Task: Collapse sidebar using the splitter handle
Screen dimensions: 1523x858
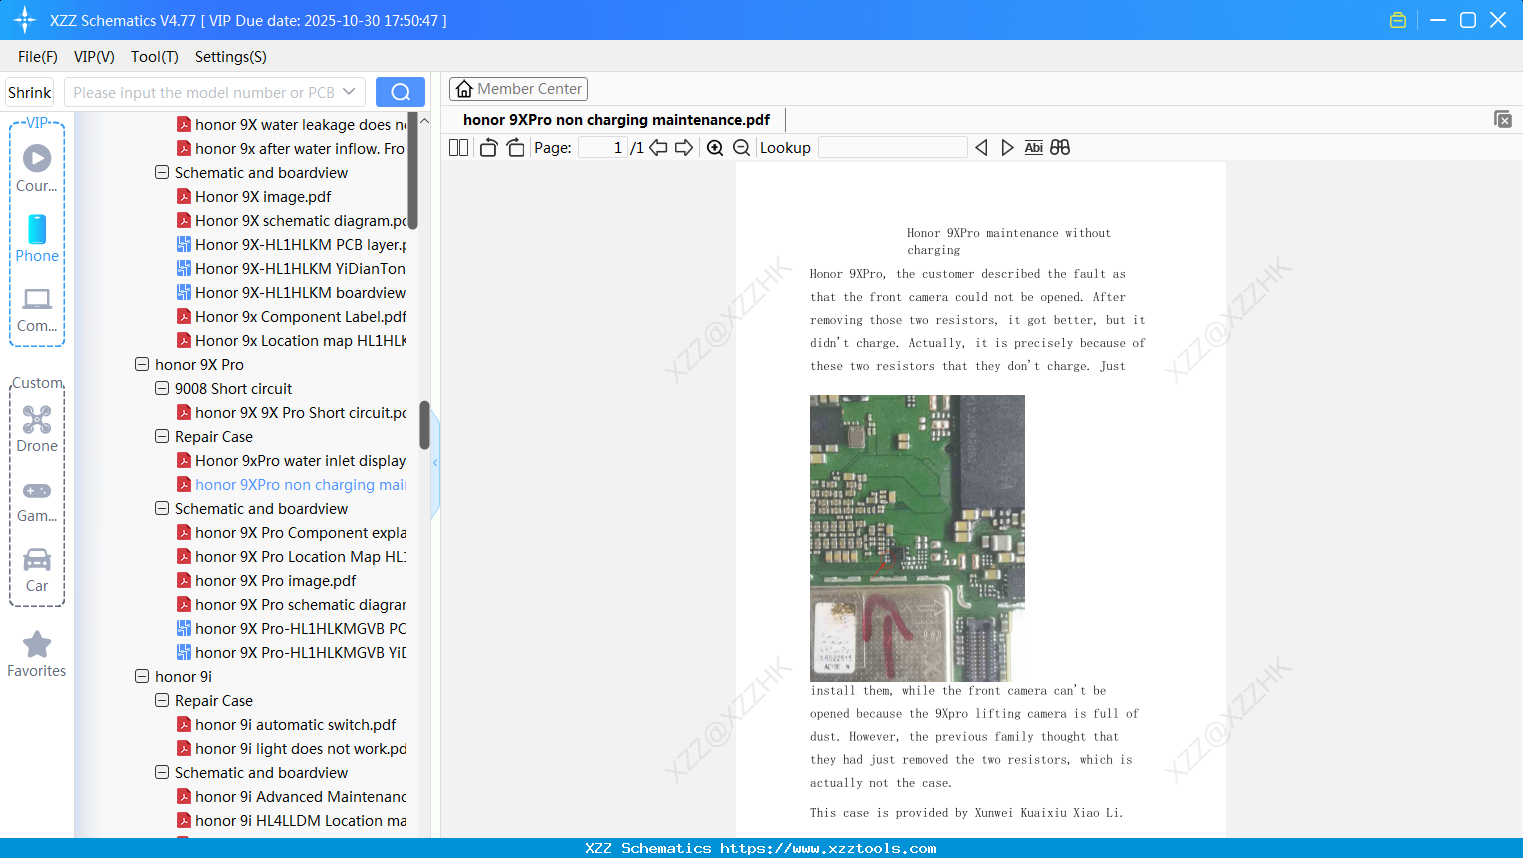Action: 435,462
